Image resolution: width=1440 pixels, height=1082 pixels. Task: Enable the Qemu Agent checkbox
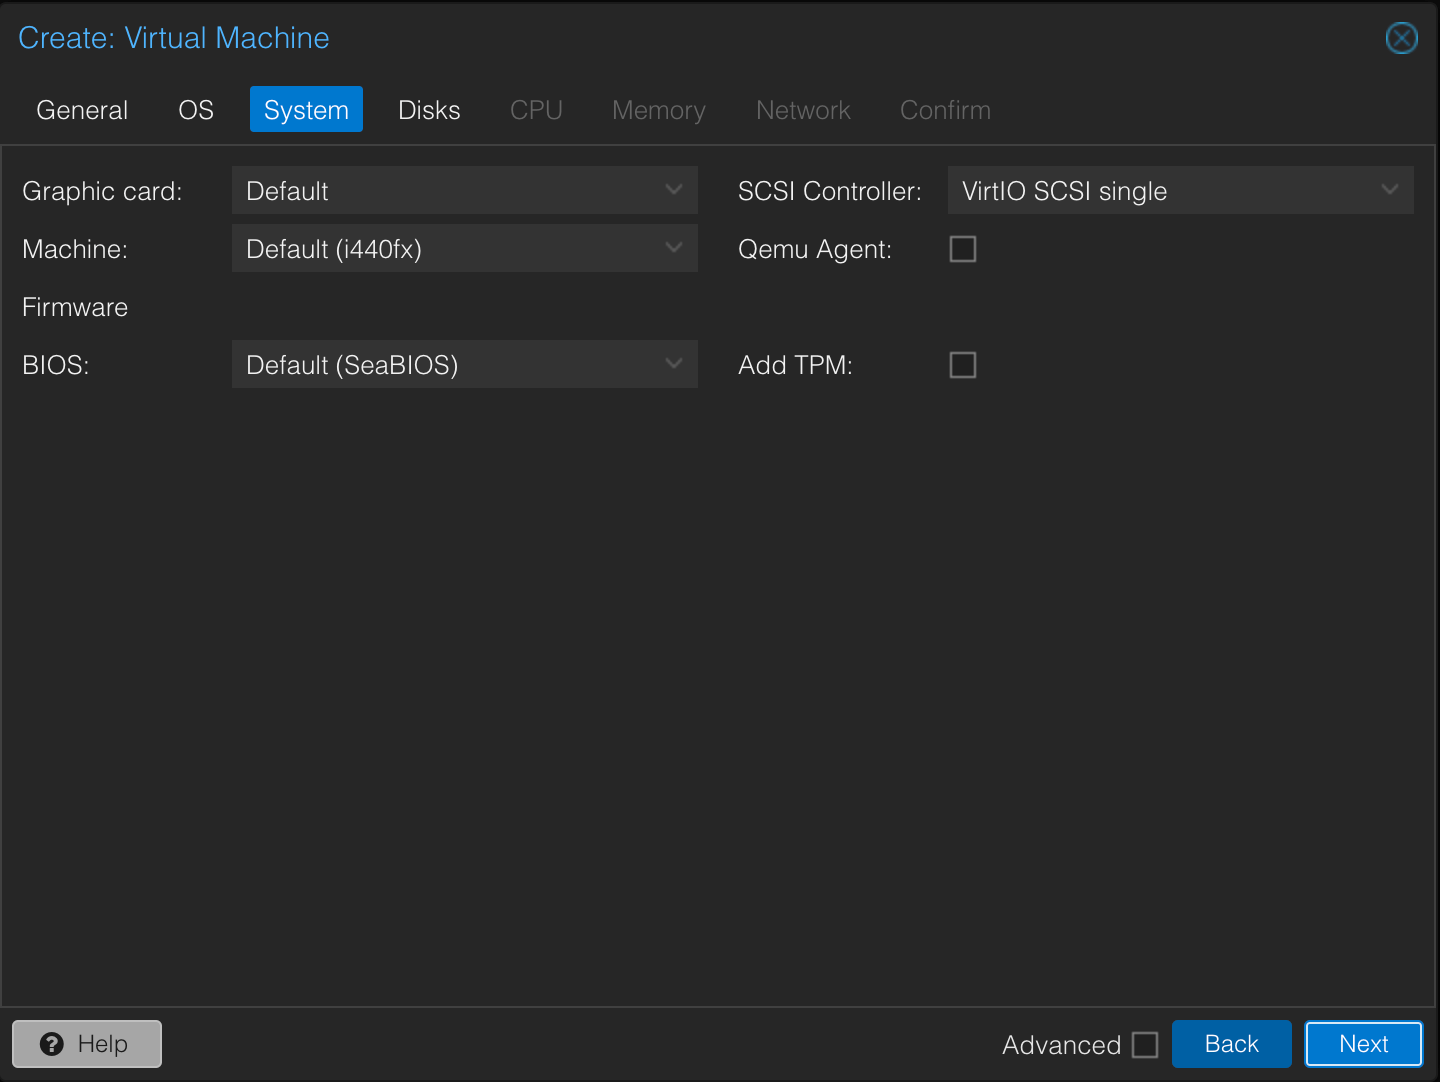click(x=963, y=249)
